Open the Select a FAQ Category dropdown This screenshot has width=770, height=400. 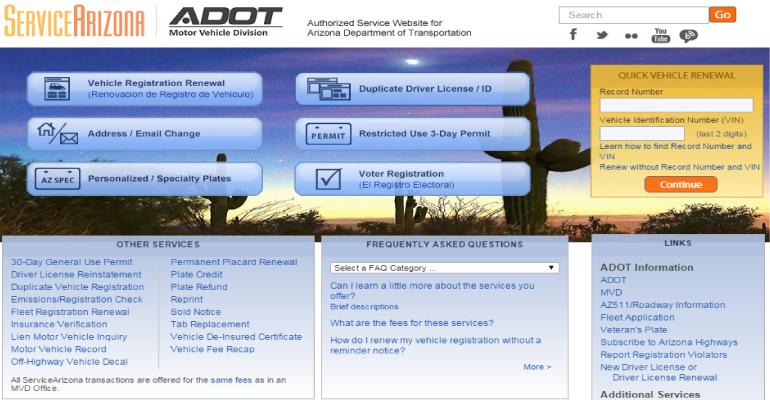pyautogui.click(x=444, y=268)
